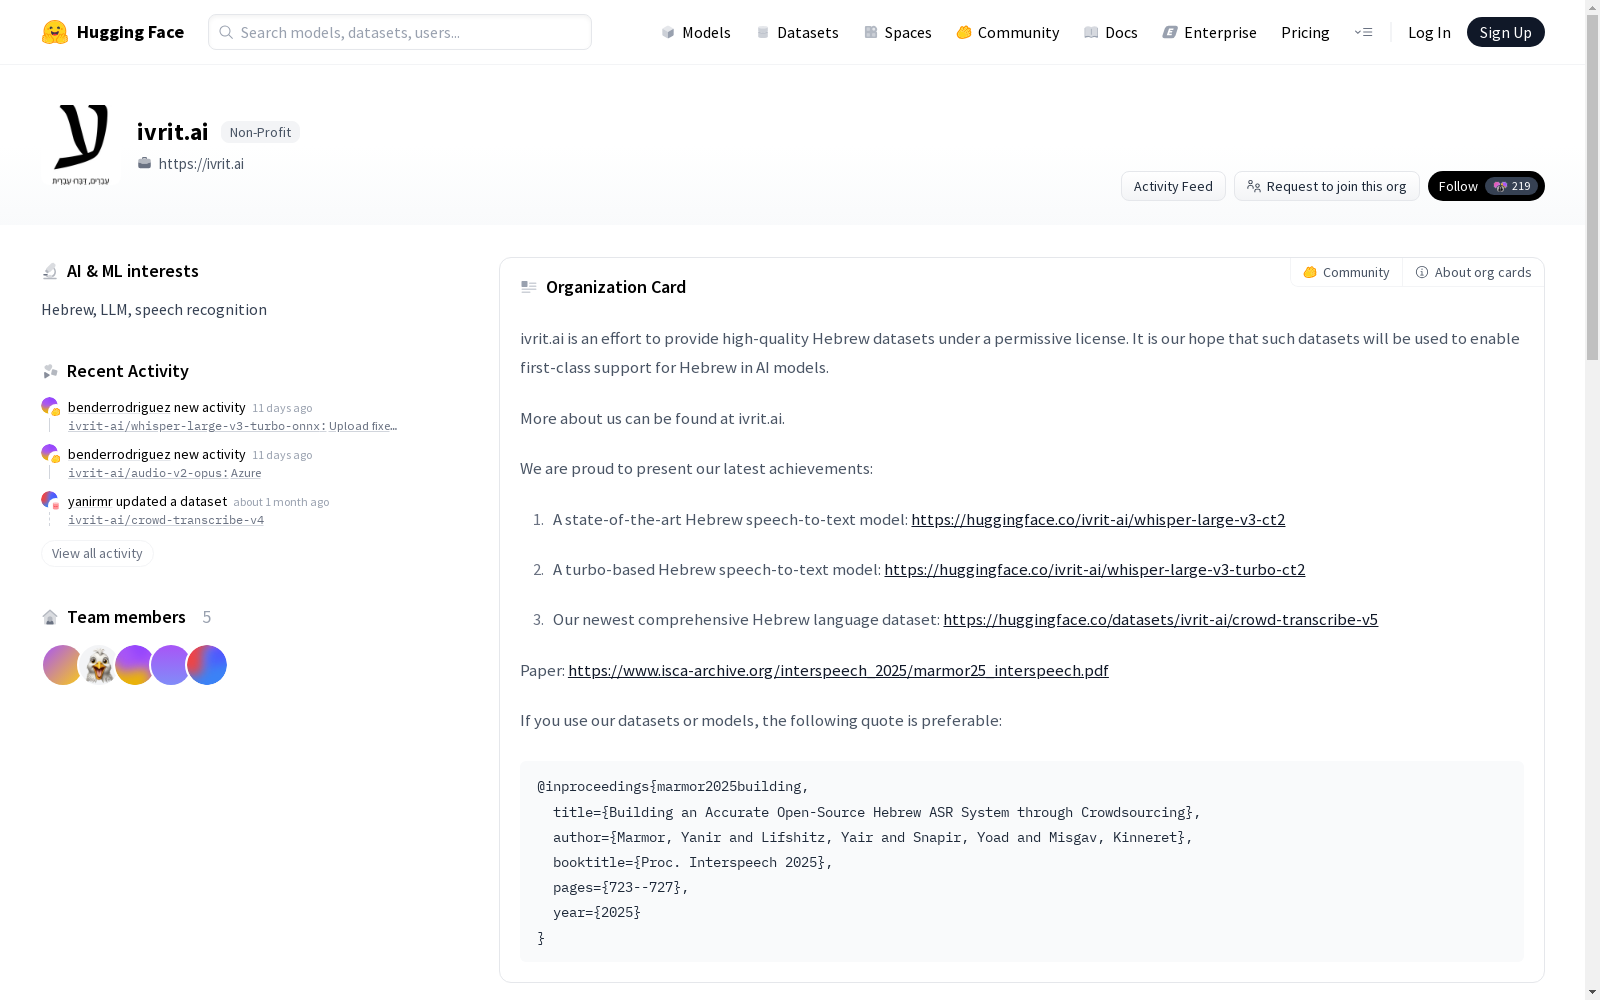Click the AI & ML interests heading icon

(50, 271)
